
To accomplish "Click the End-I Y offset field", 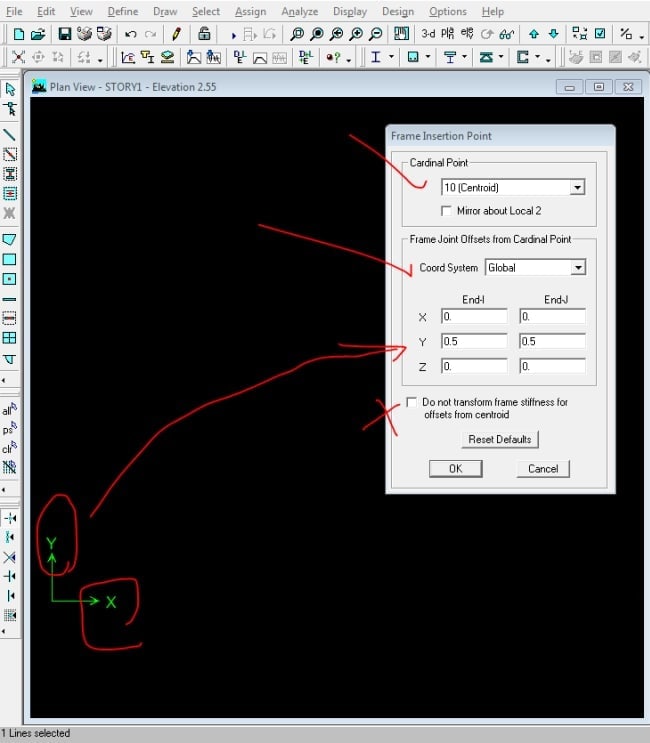I will 474,341.
